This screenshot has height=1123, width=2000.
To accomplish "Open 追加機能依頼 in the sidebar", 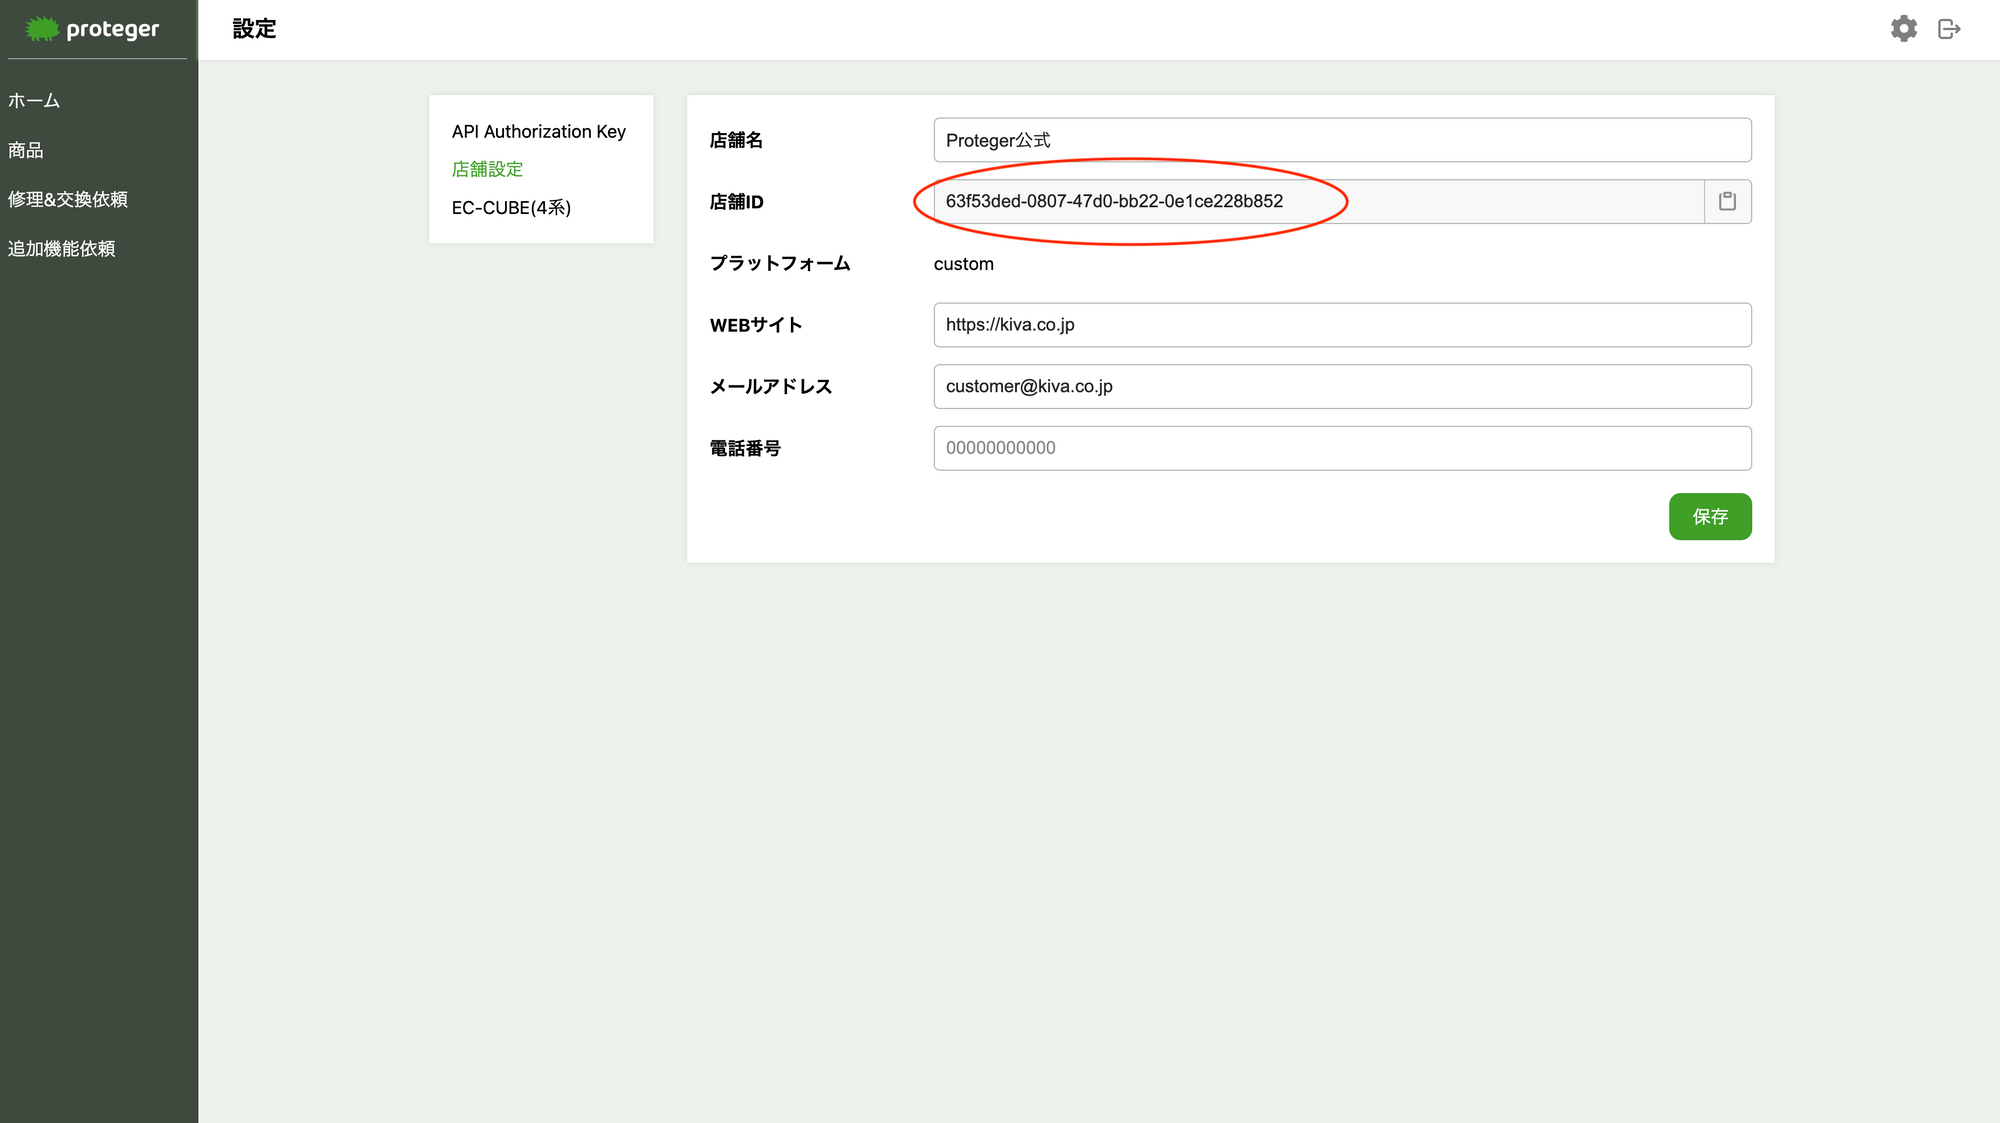I will [62, 248].
